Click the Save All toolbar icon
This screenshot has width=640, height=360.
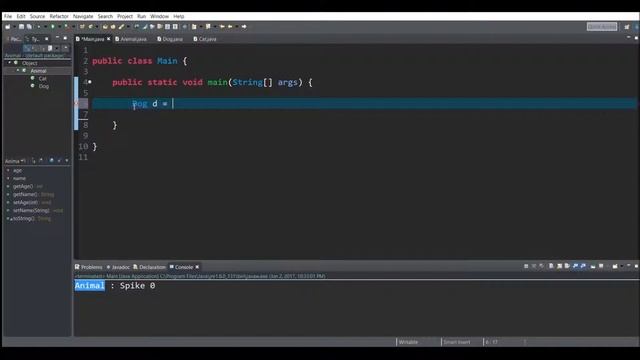[29, 27]
